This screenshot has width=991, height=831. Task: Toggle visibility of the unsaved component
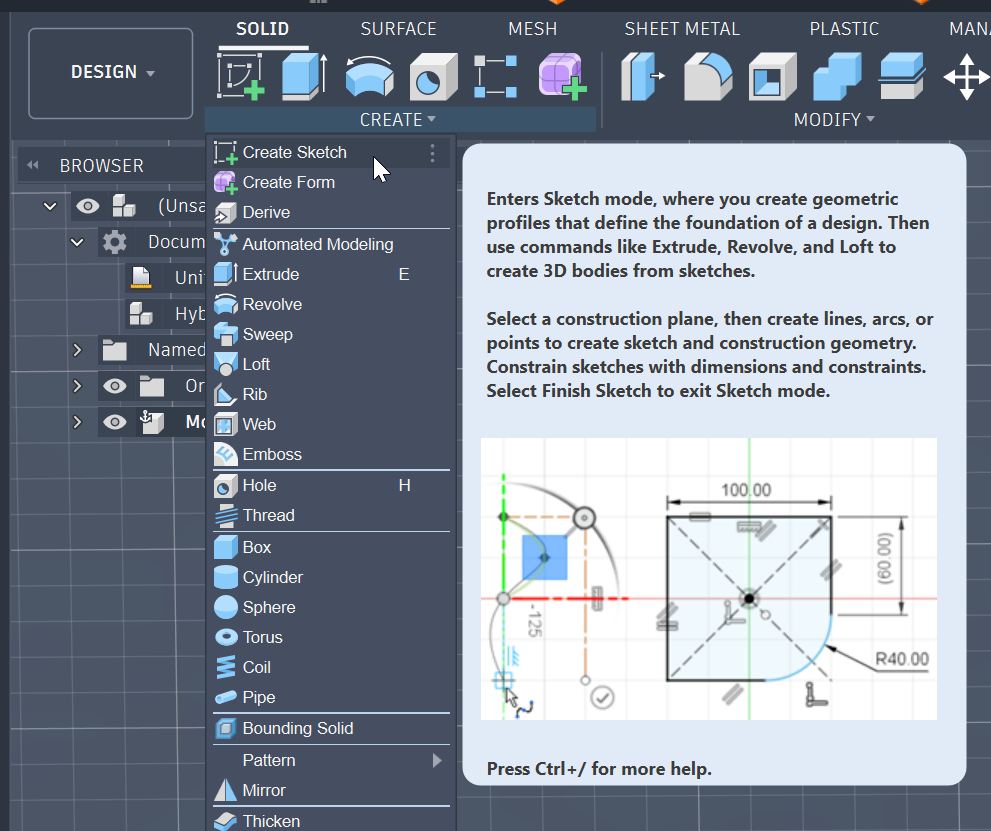click(x=87, y=206)
